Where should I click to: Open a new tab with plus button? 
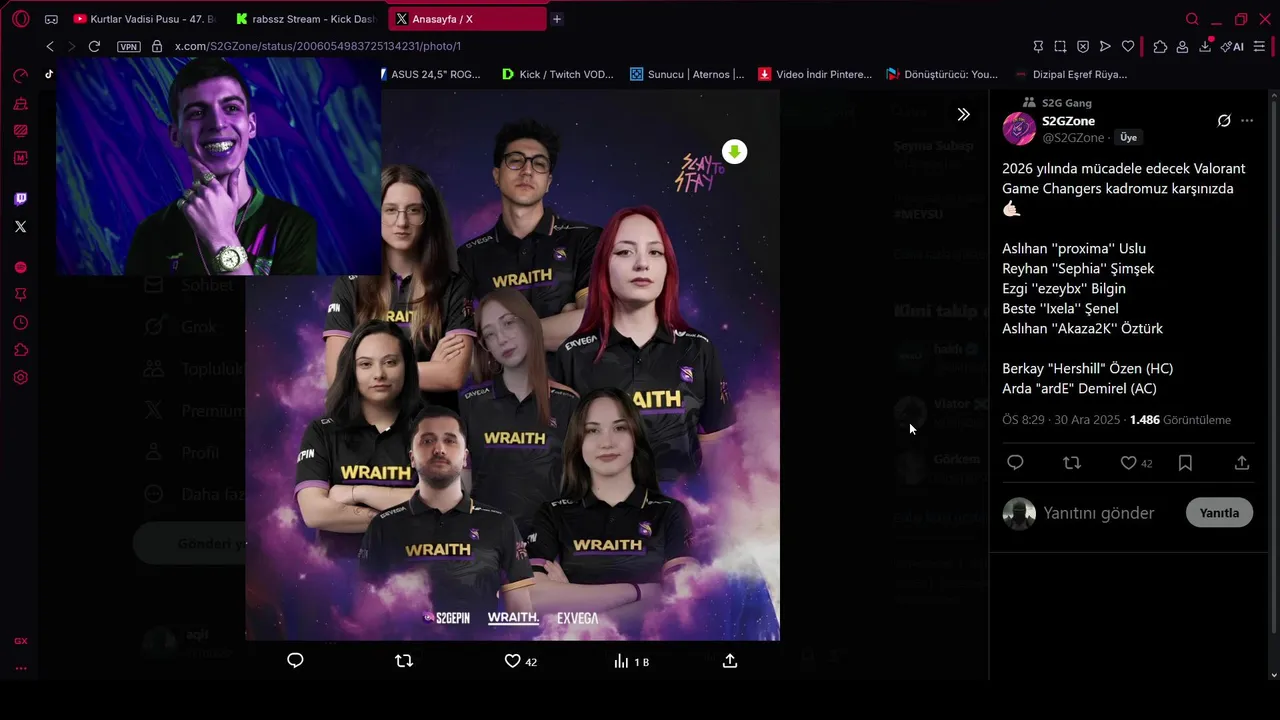point(557,19)
